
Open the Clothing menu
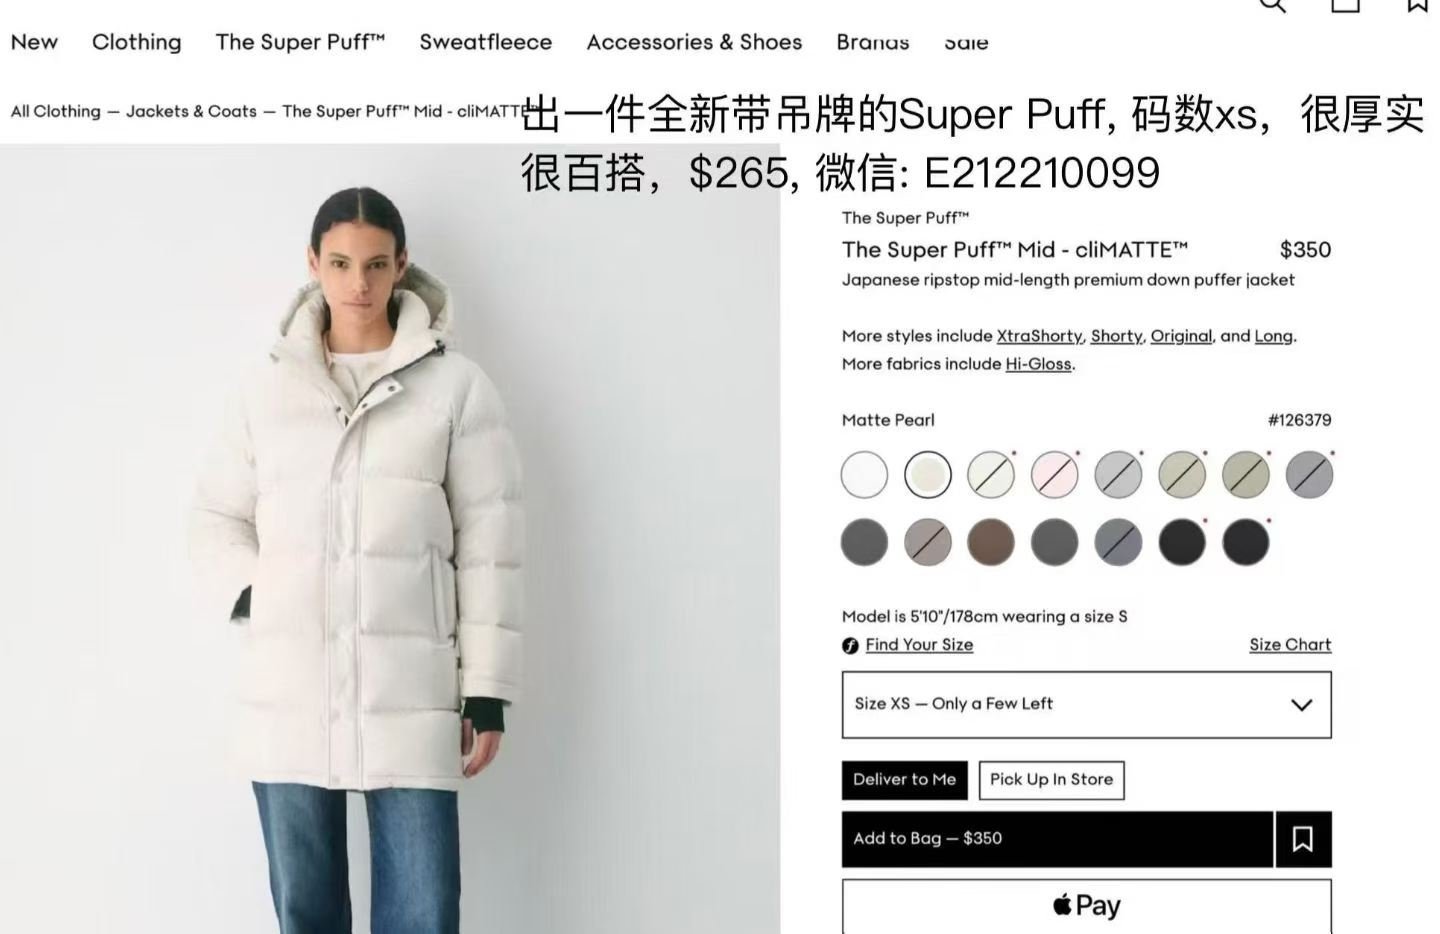pyautogui.click(x=137, y=42)
